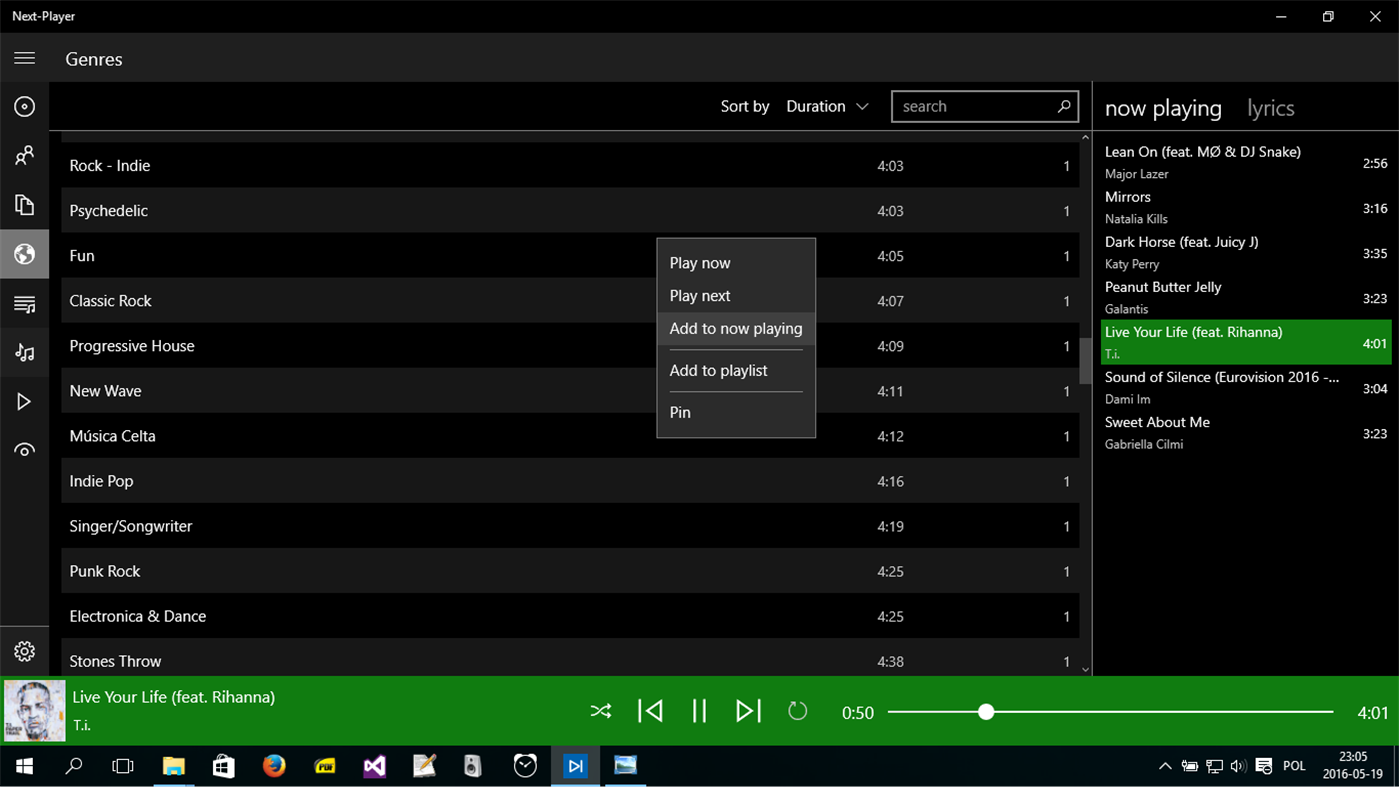
Task: Open the Sort by Duration dropdown
Action: click(827, 106)
